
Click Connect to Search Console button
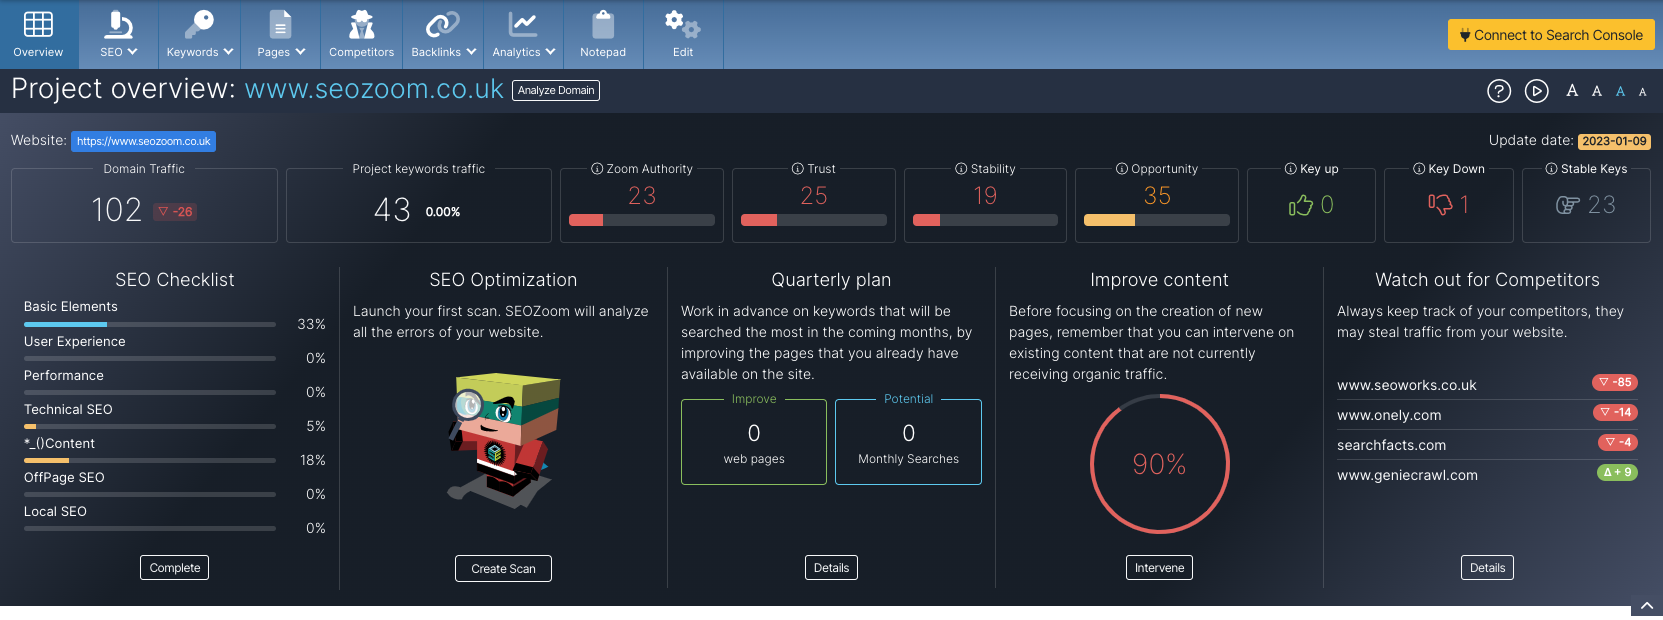pyautogui.click(x=1551, y=35)
